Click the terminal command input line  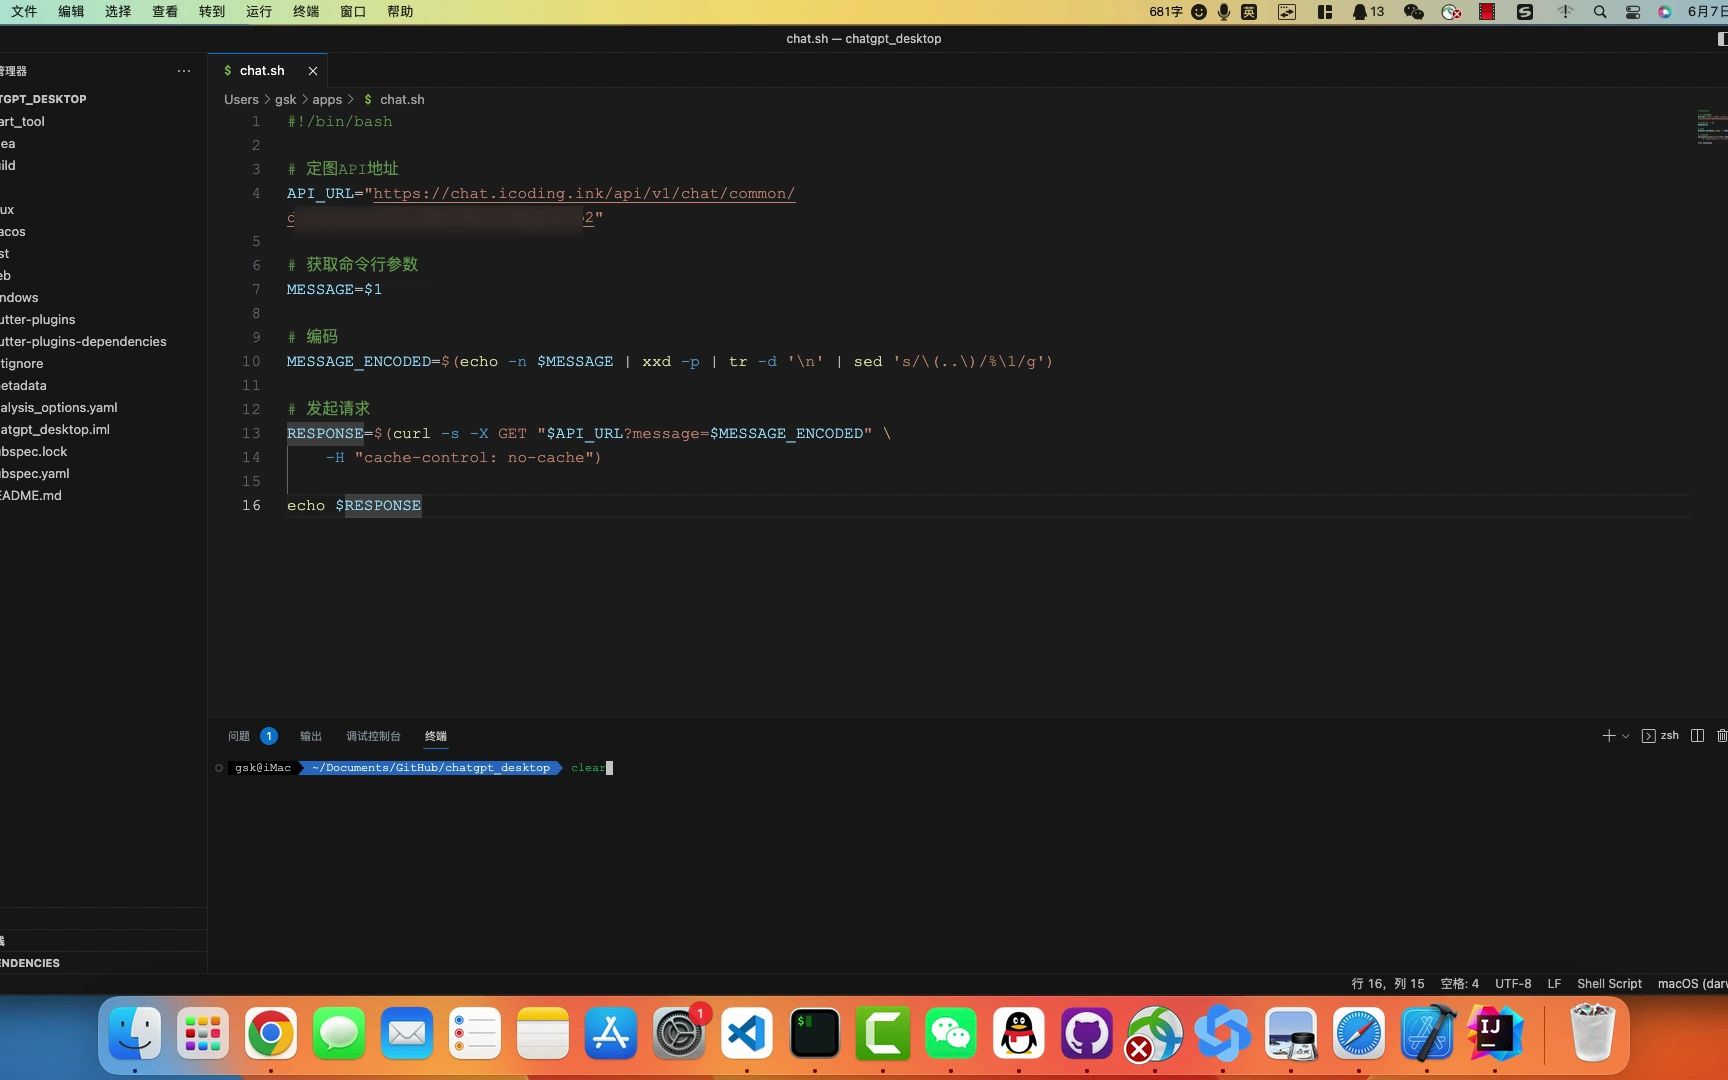point(590,768)
